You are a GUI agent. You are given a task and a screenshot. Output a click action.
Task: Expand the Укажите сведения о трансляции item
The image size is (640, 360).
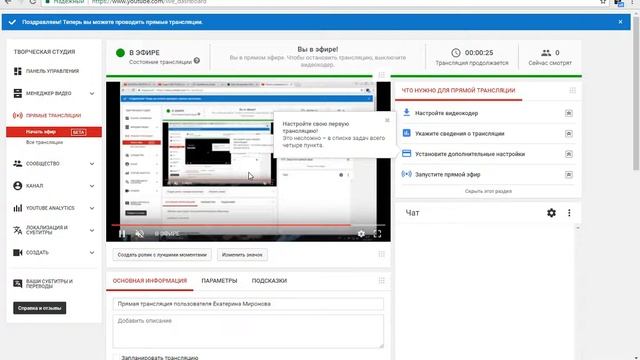point(569,133)
